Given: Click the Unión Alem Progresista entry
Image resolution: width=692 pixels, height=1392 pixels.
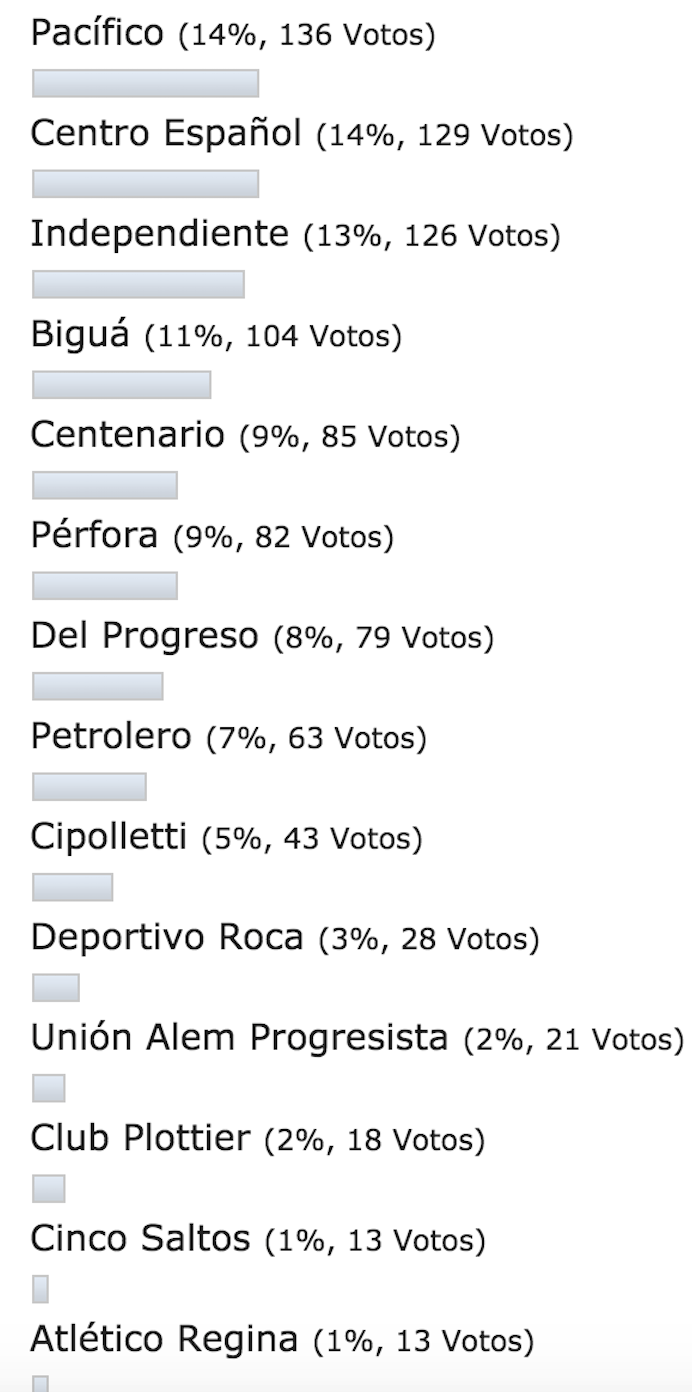Looking at the screenshot, I should coord(357,1038).
